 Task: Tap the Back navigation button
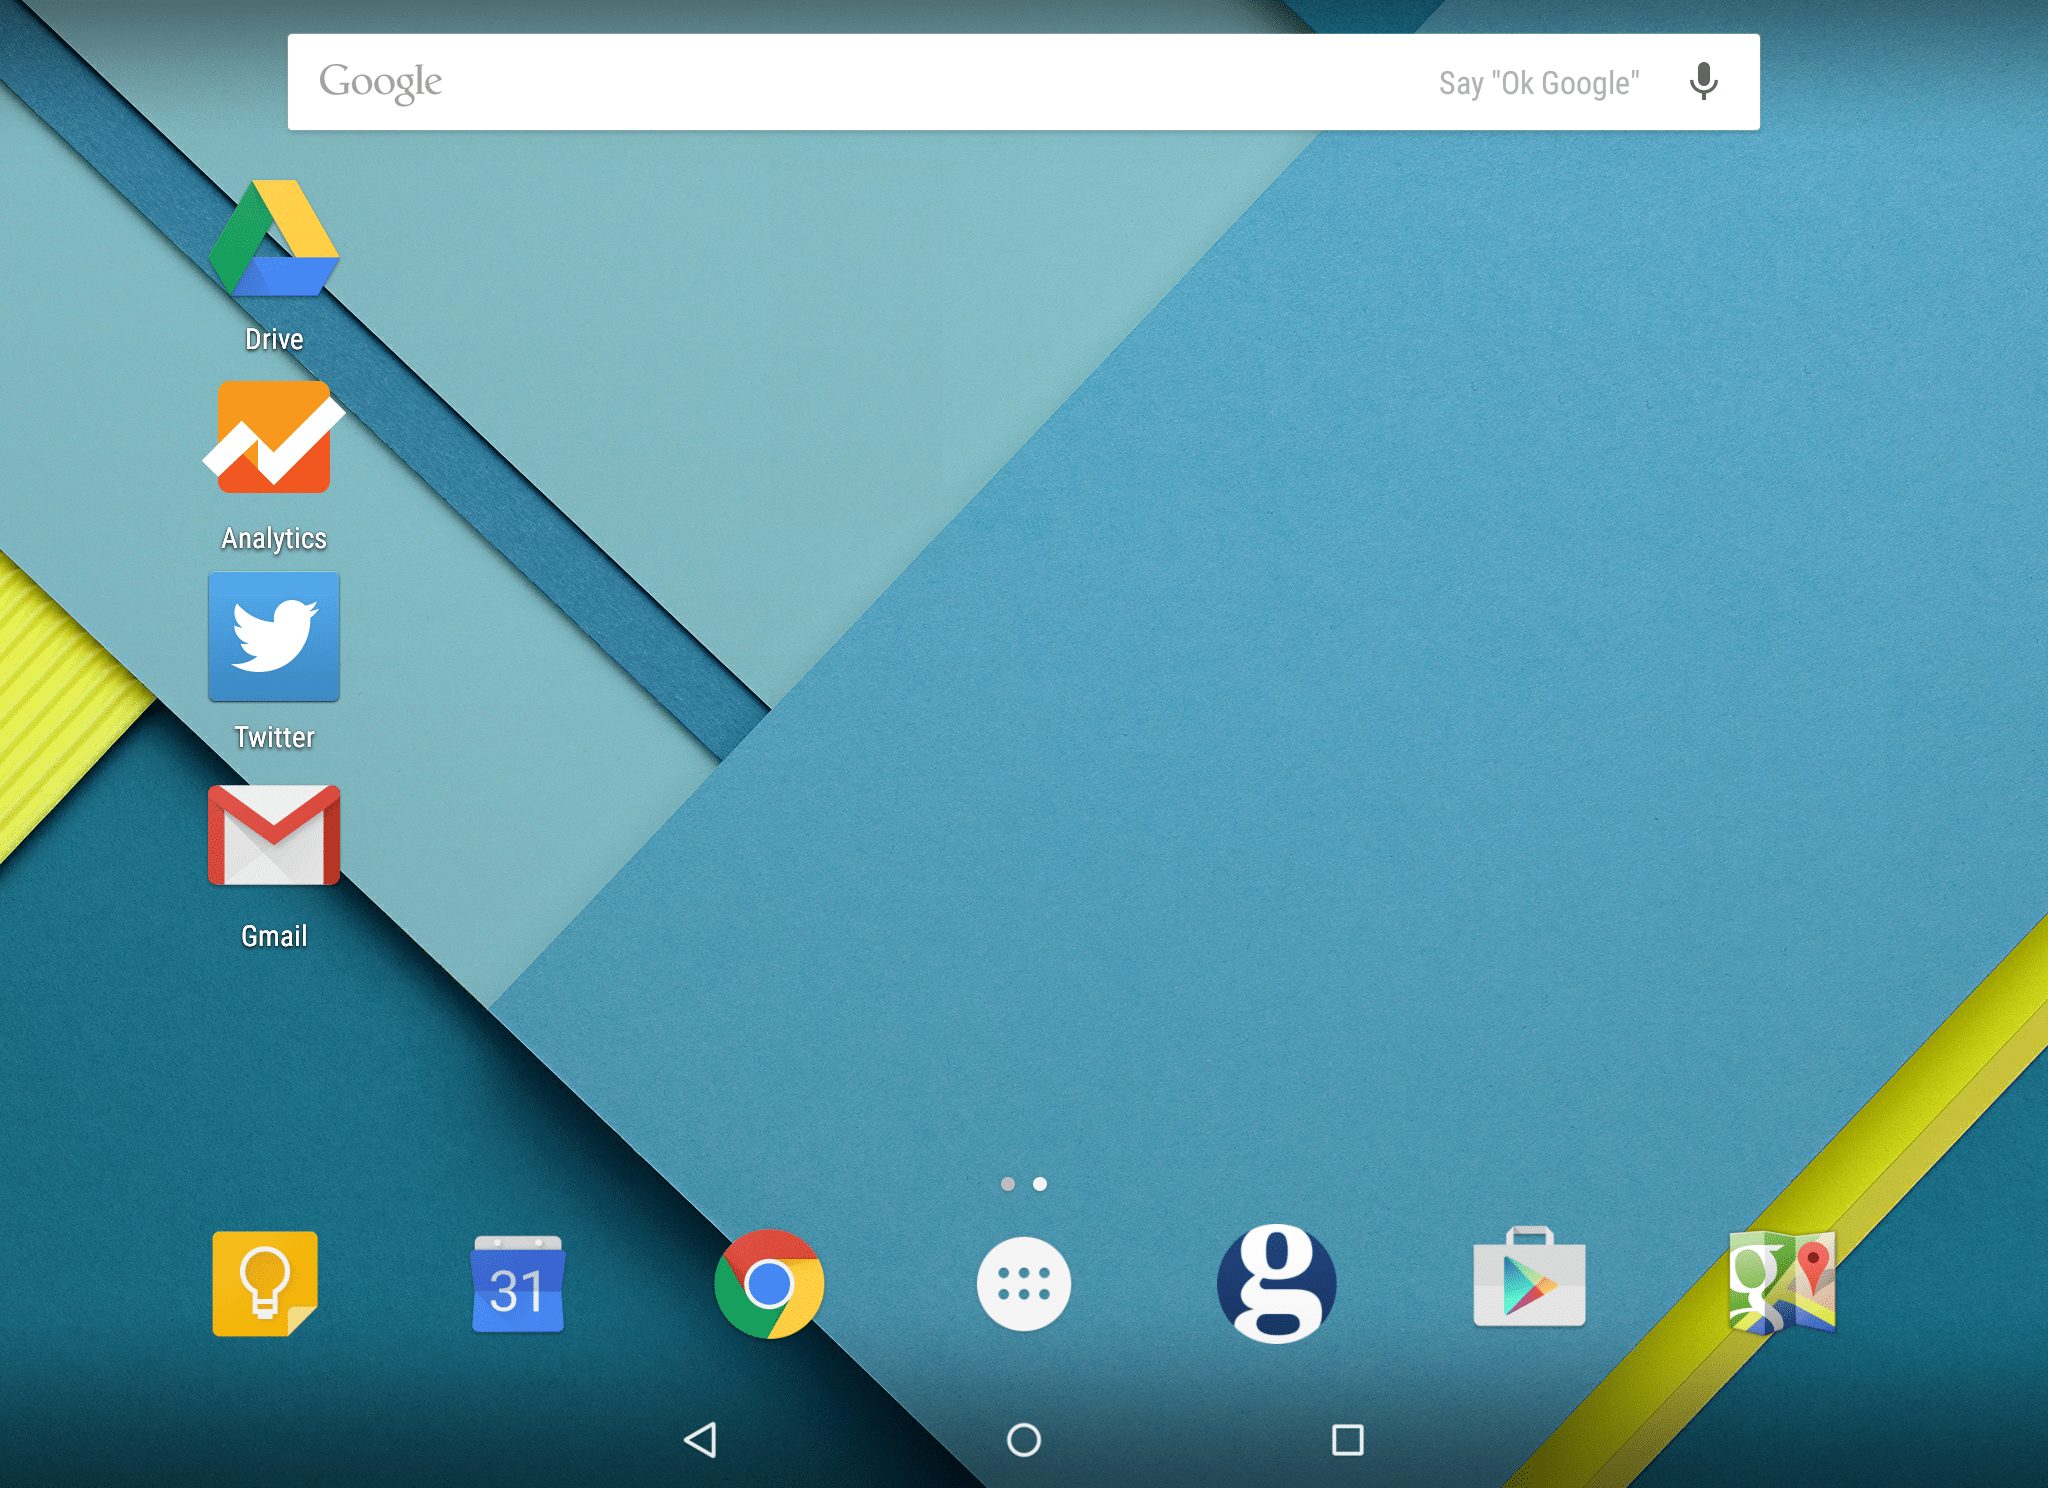point(700,1440)
